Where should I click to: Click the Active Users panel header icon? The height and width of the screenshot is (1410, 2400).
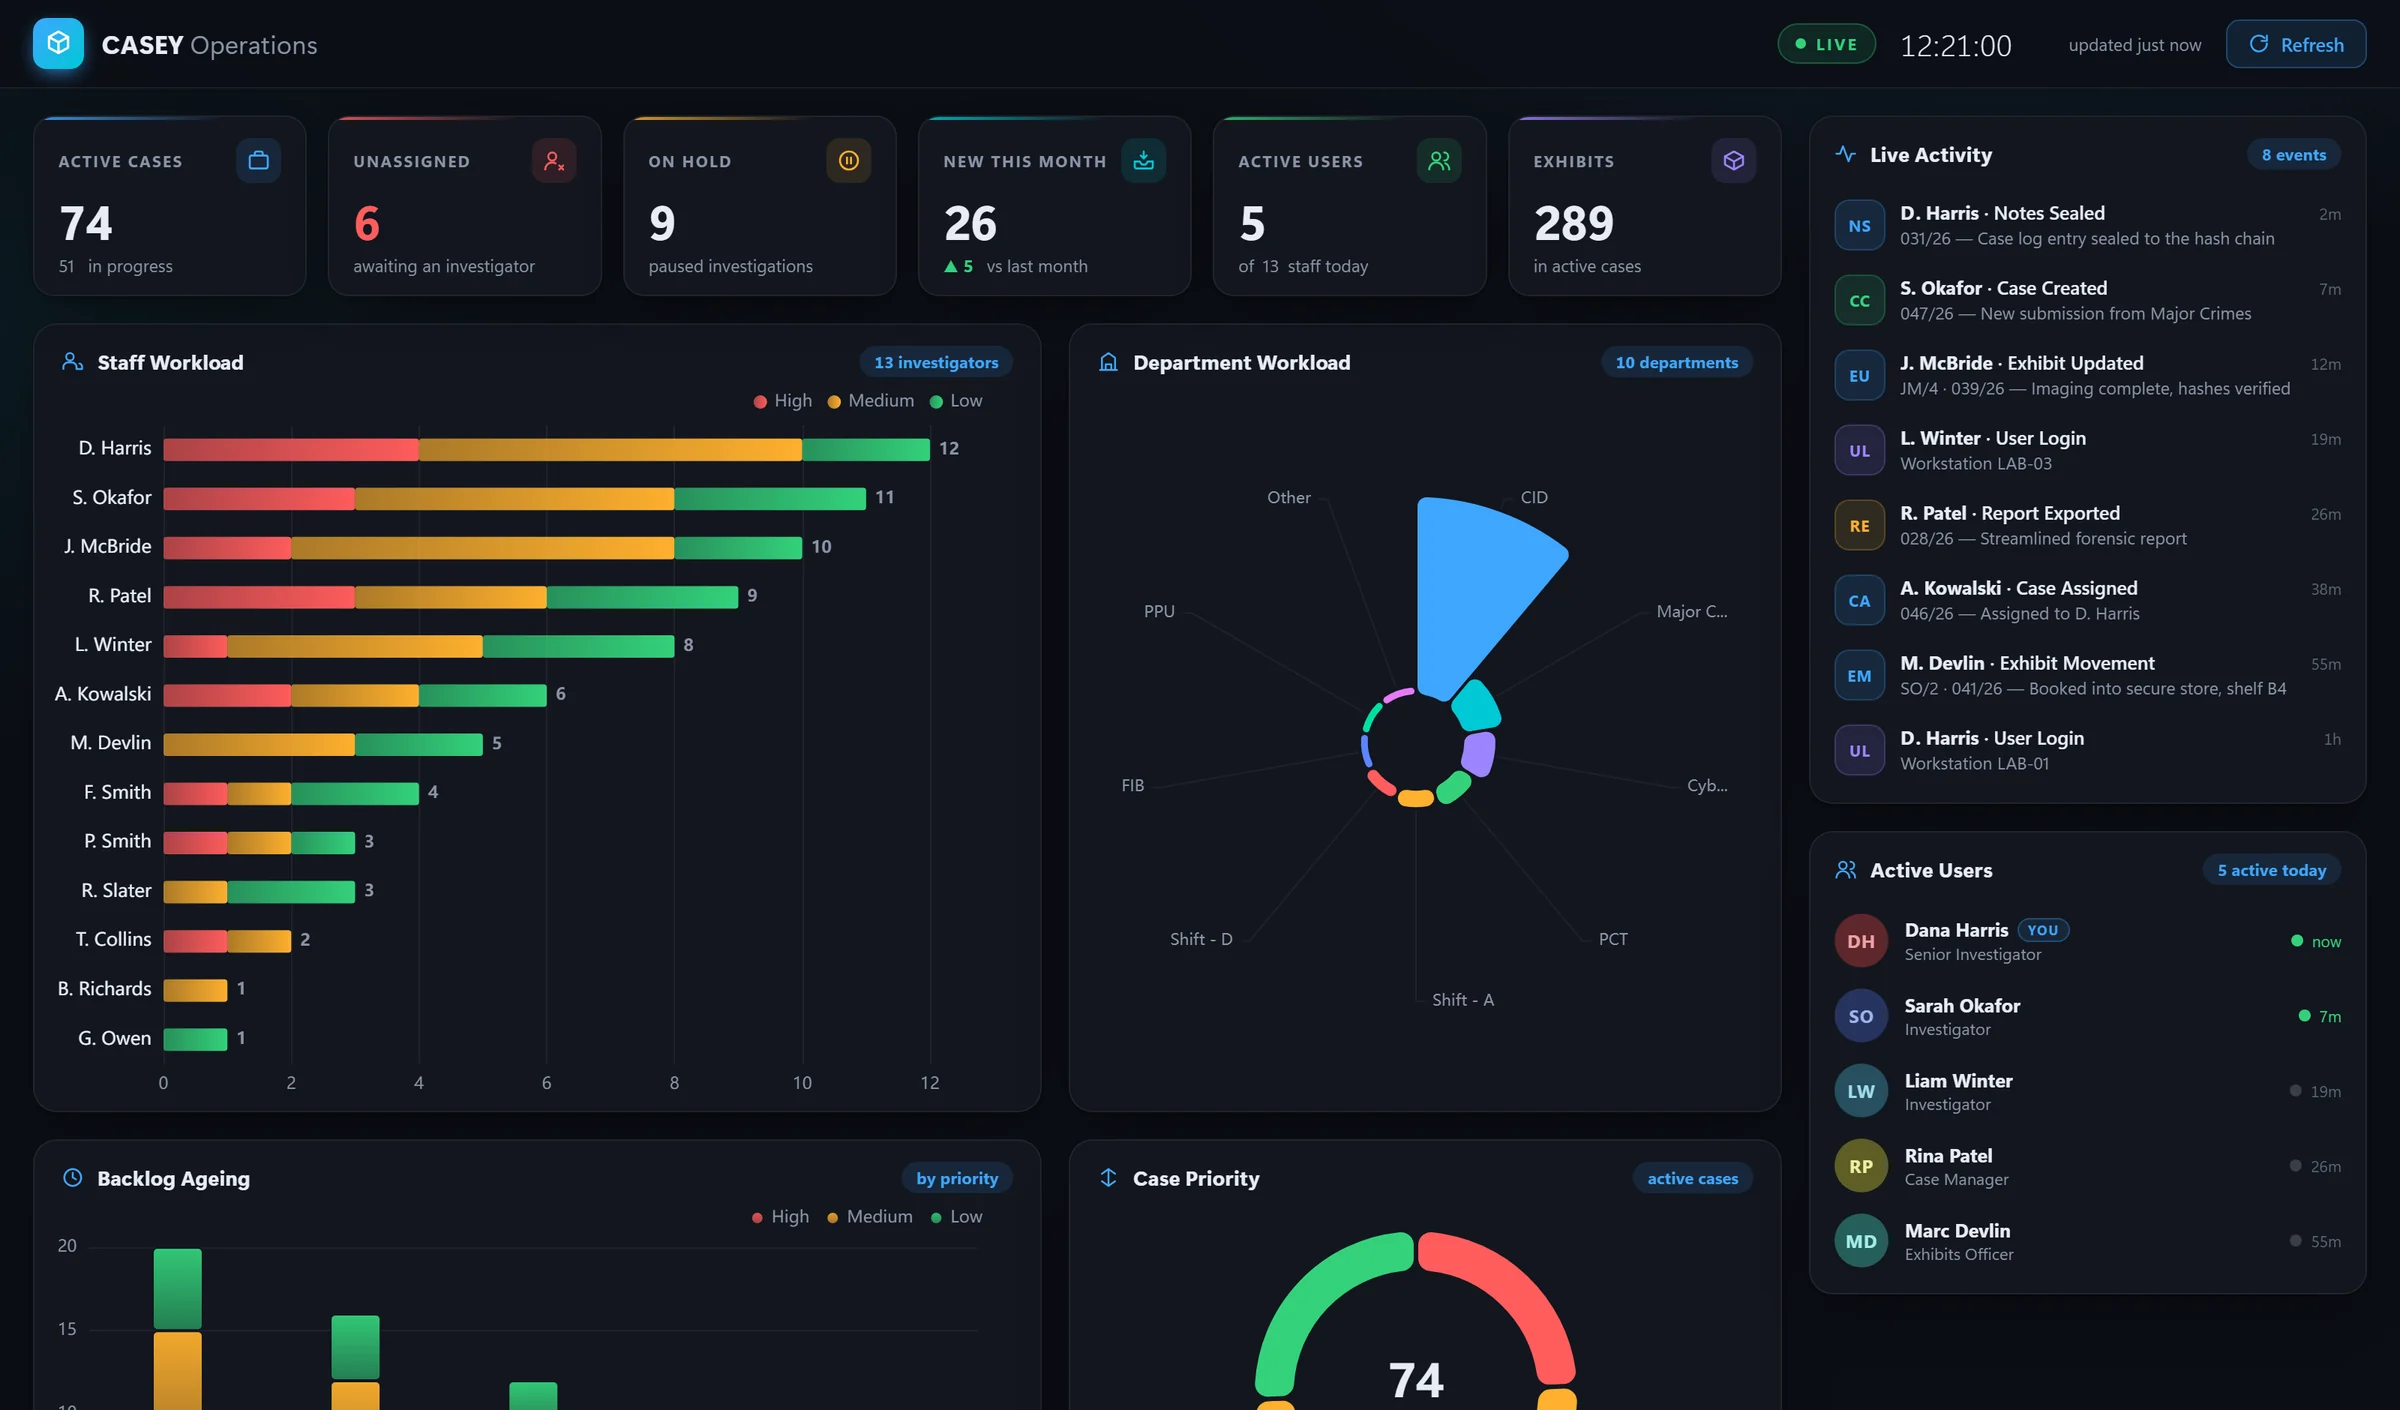[x=1846, y=870]
